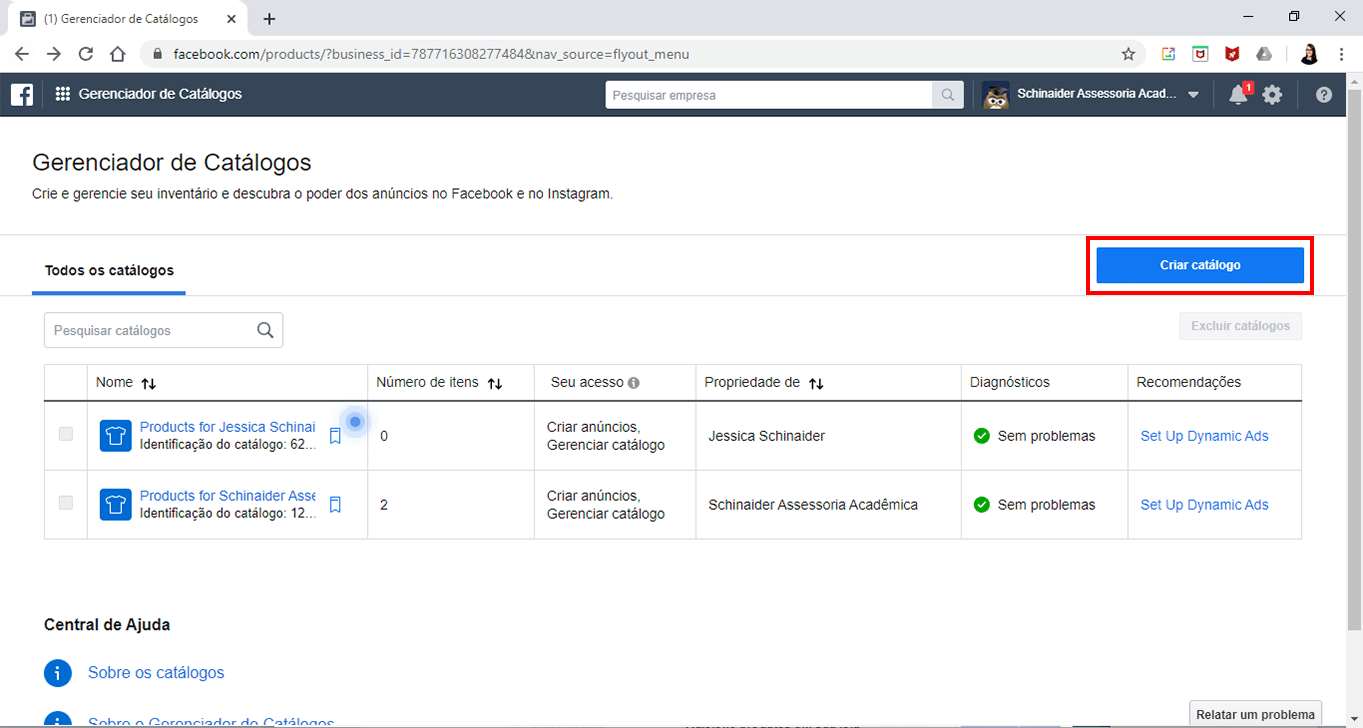Open the apps grid menu icon
Viewport: 1363px width, 728px height.
(62, 94)
